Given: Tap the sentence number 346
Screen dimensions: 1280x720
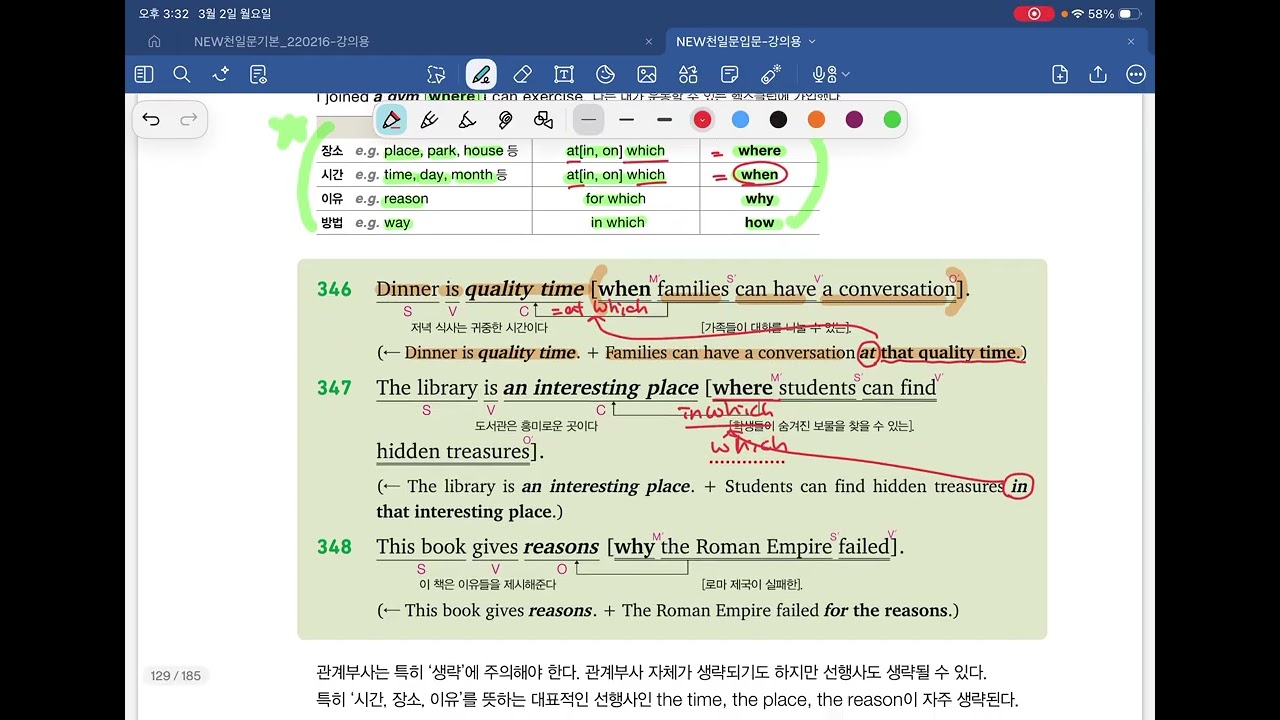Looking at the screenshot, I should [x=334, y=289].
